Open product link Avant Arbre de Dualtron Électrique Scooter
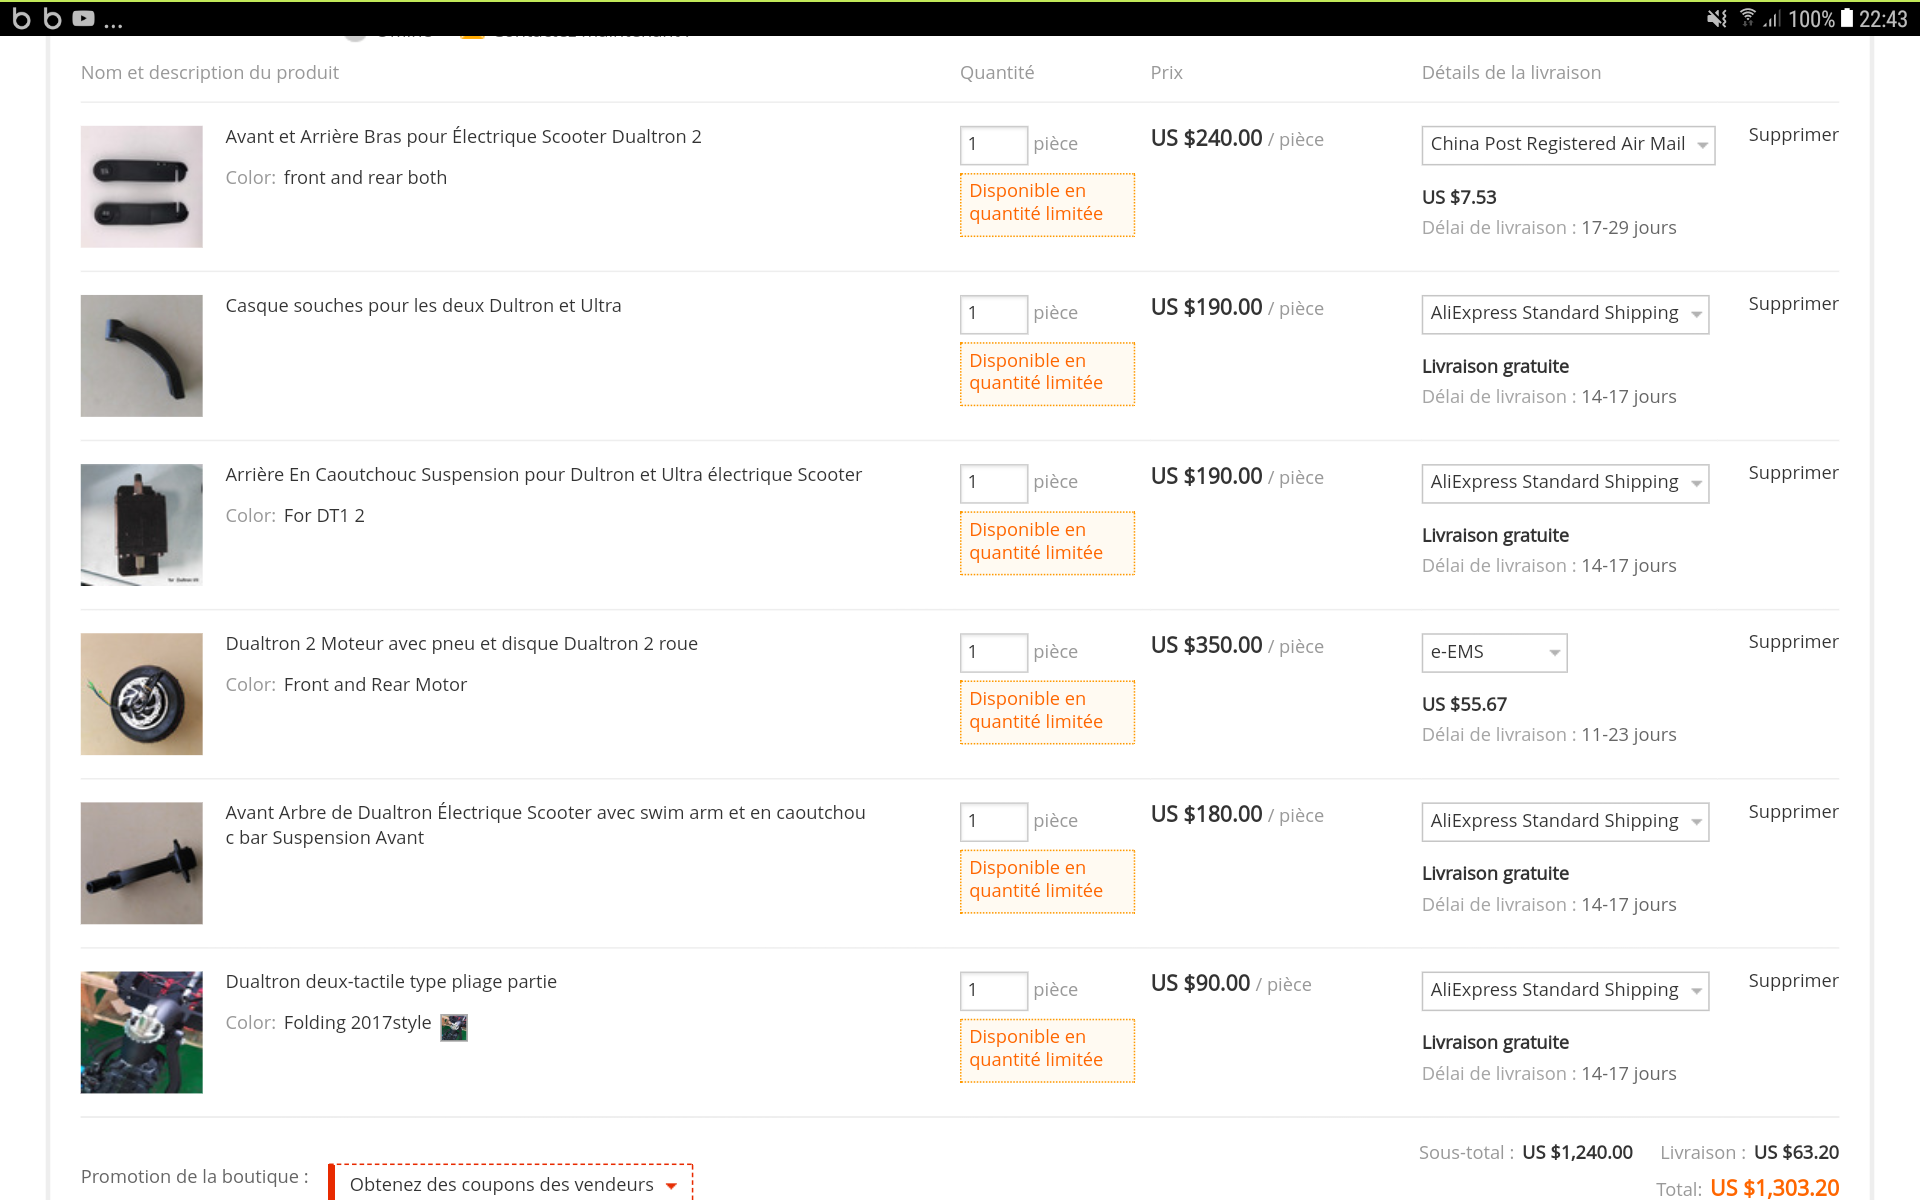This screenshot has height=1200, width=1920. point(545,825)
